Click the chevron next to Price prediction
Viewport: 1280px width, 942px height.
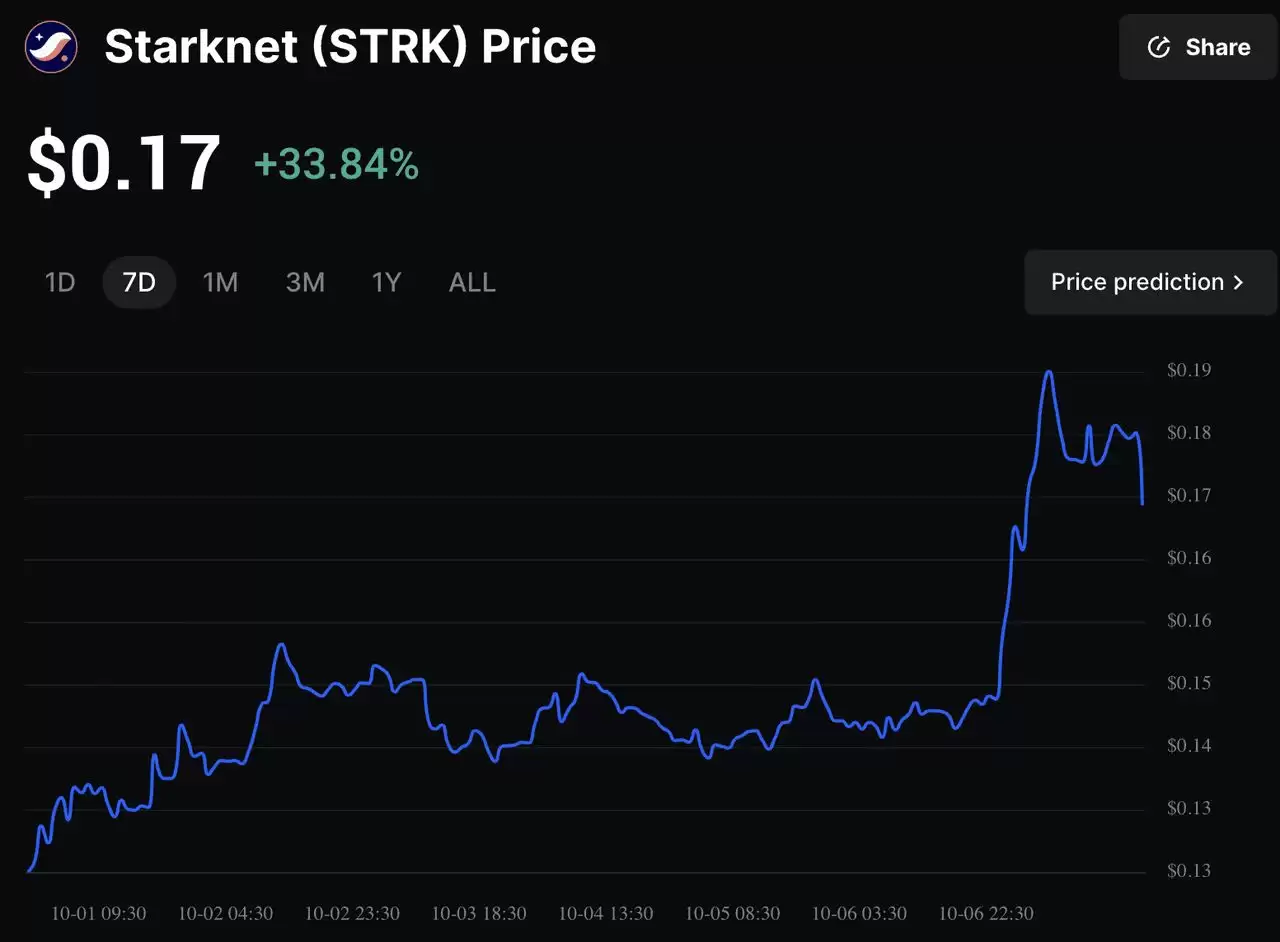[x=1239, y=282]
